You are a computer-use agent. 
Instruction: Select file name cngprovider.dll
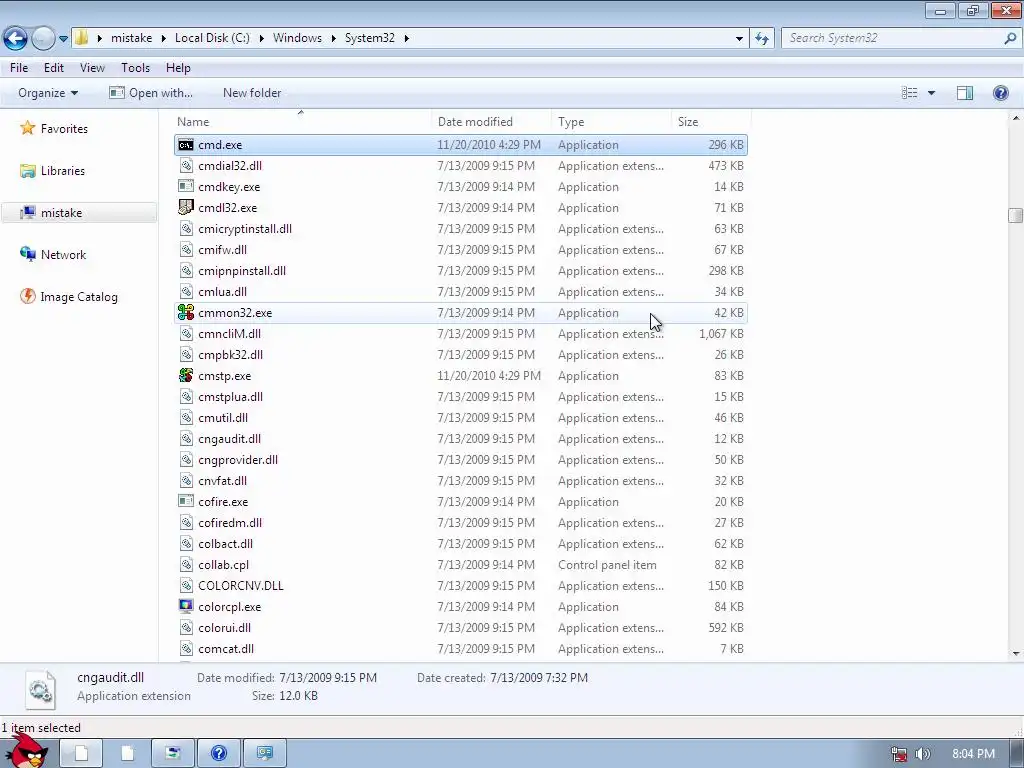click(238, 460)
